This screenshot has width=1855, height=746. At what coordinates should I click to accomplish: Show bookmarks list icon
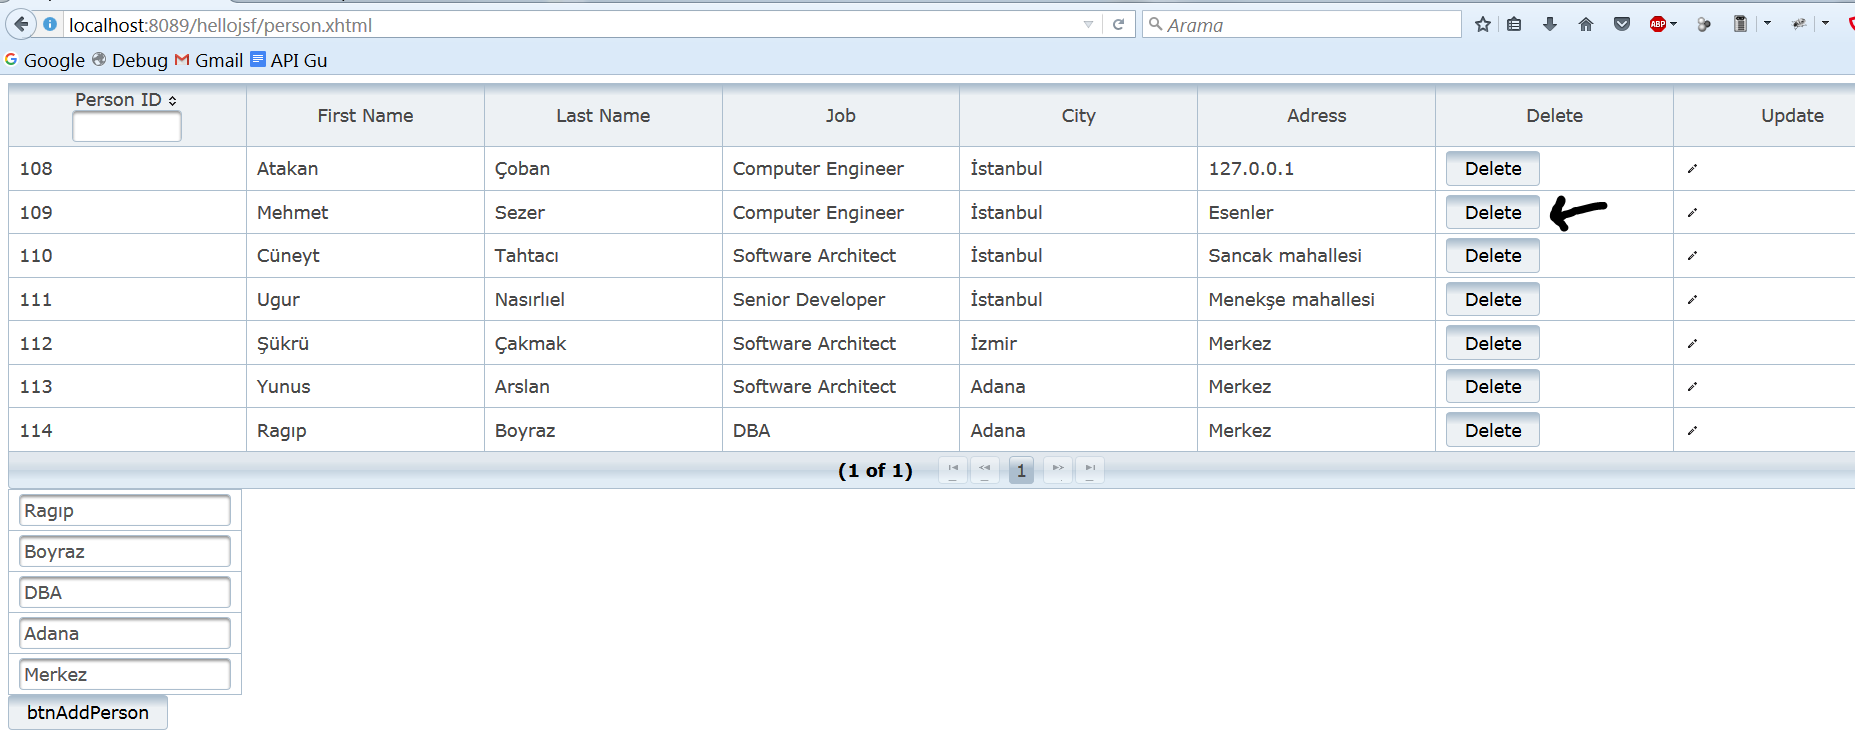click(1514, 24)
